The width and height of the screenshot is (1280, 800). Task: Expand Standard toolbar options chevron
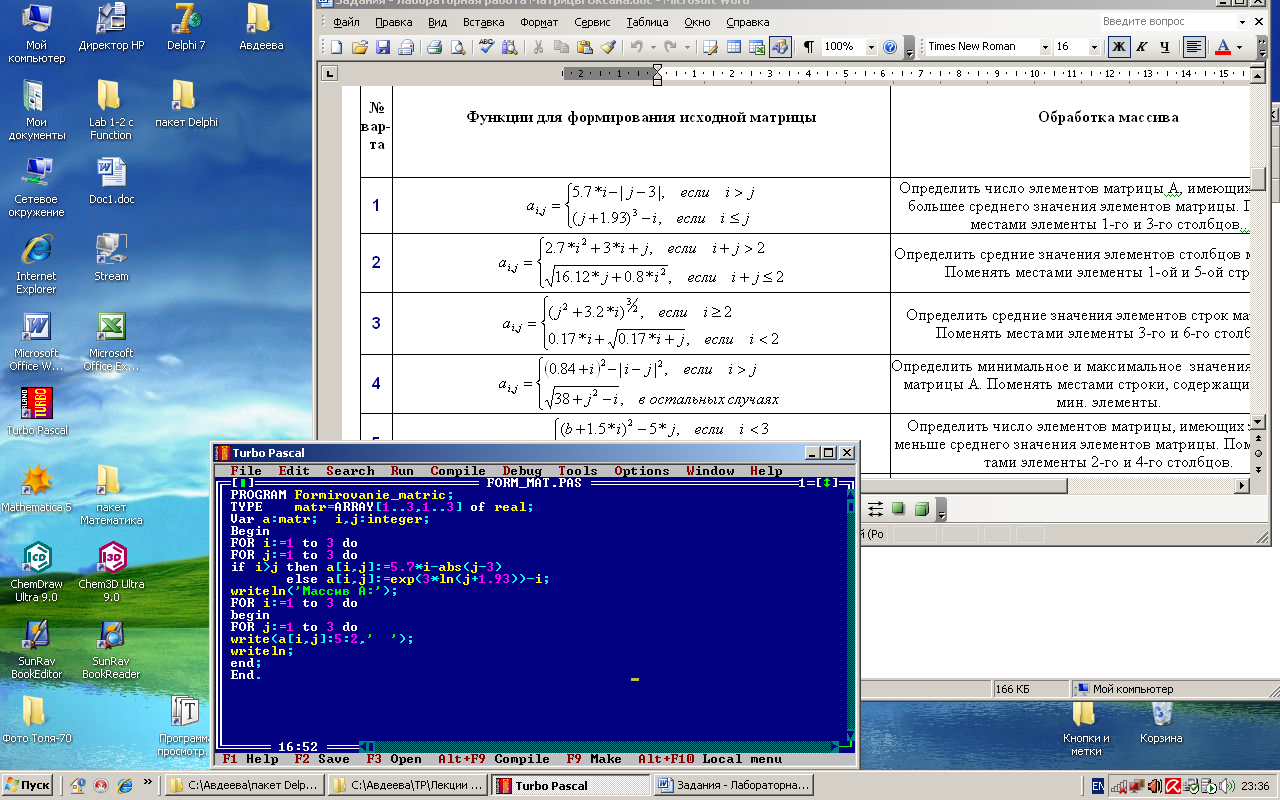pos(909,47)
